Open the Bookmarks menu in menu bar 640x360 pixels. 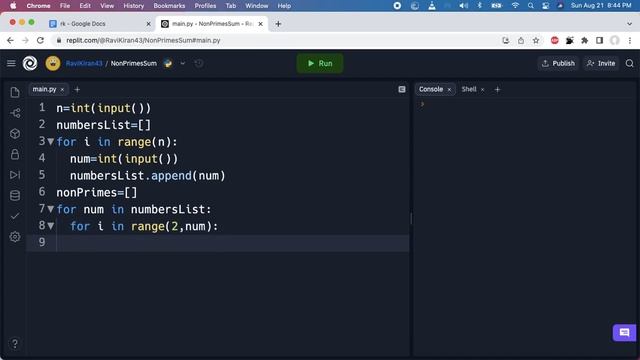tap(169, 6)
